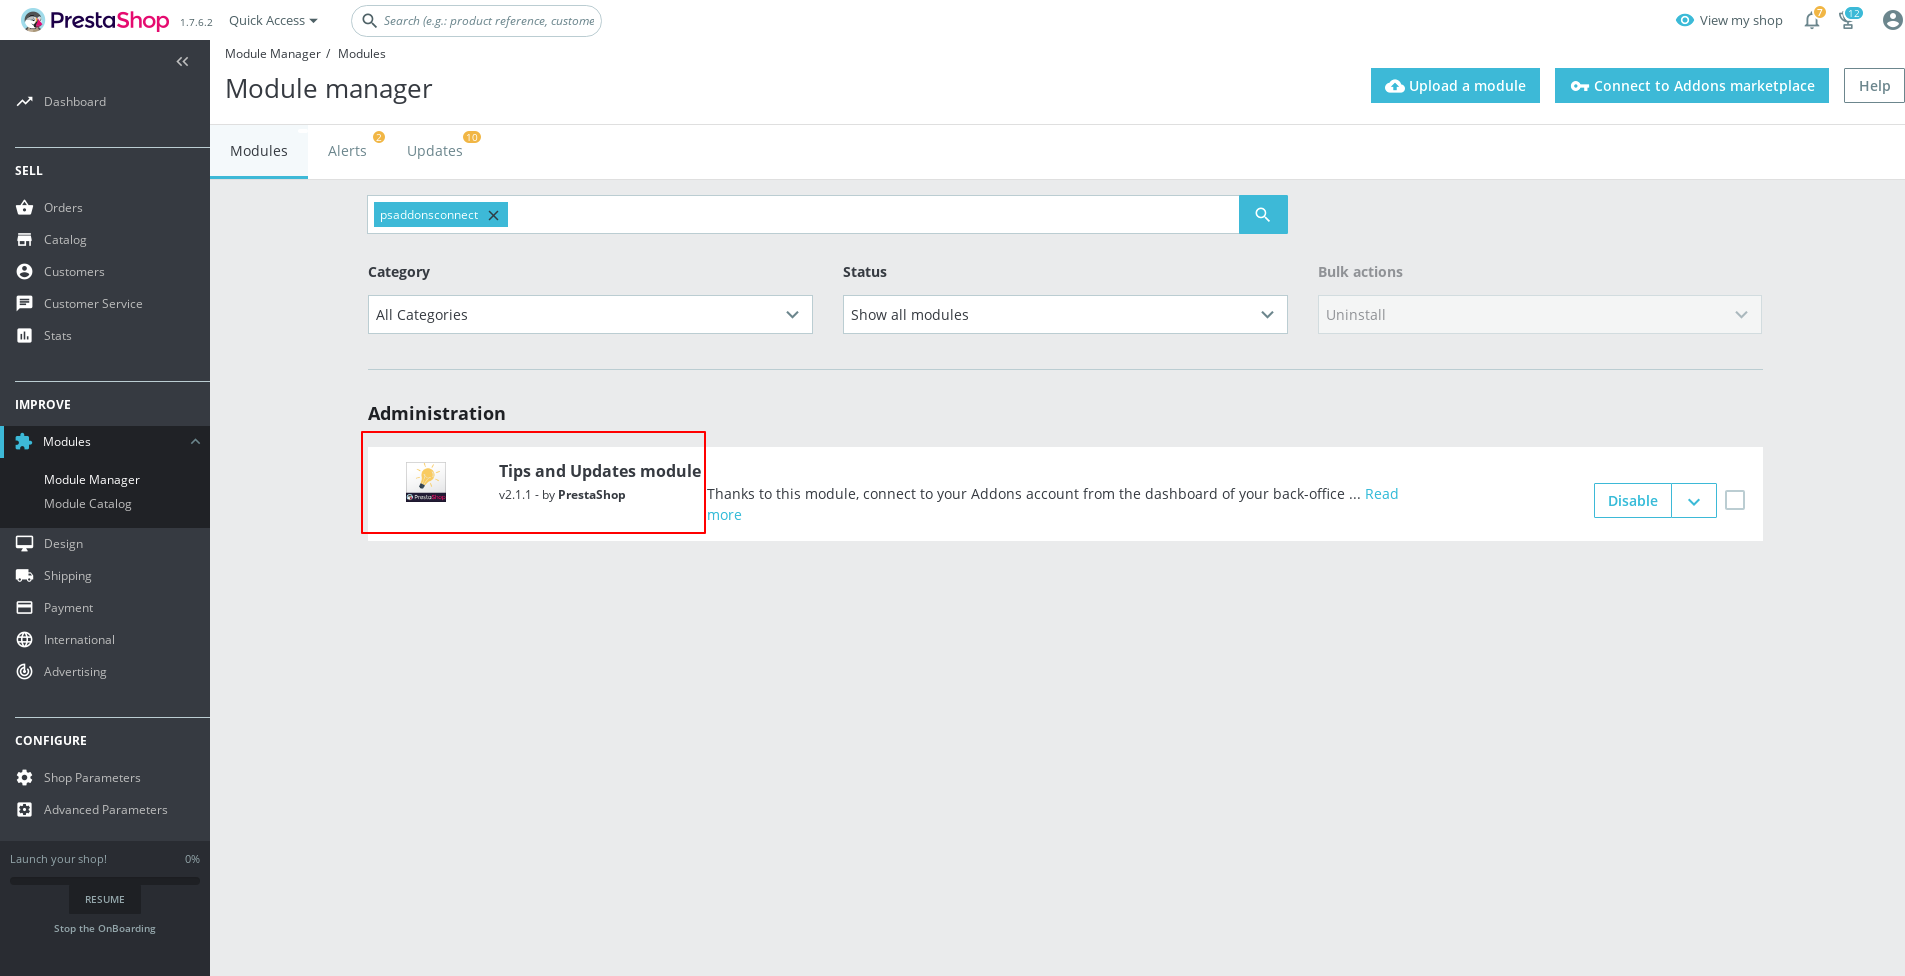Screen dimensions: 1905x976
Task: Open Module Catalog in sidebar
Action: [88, 504]
